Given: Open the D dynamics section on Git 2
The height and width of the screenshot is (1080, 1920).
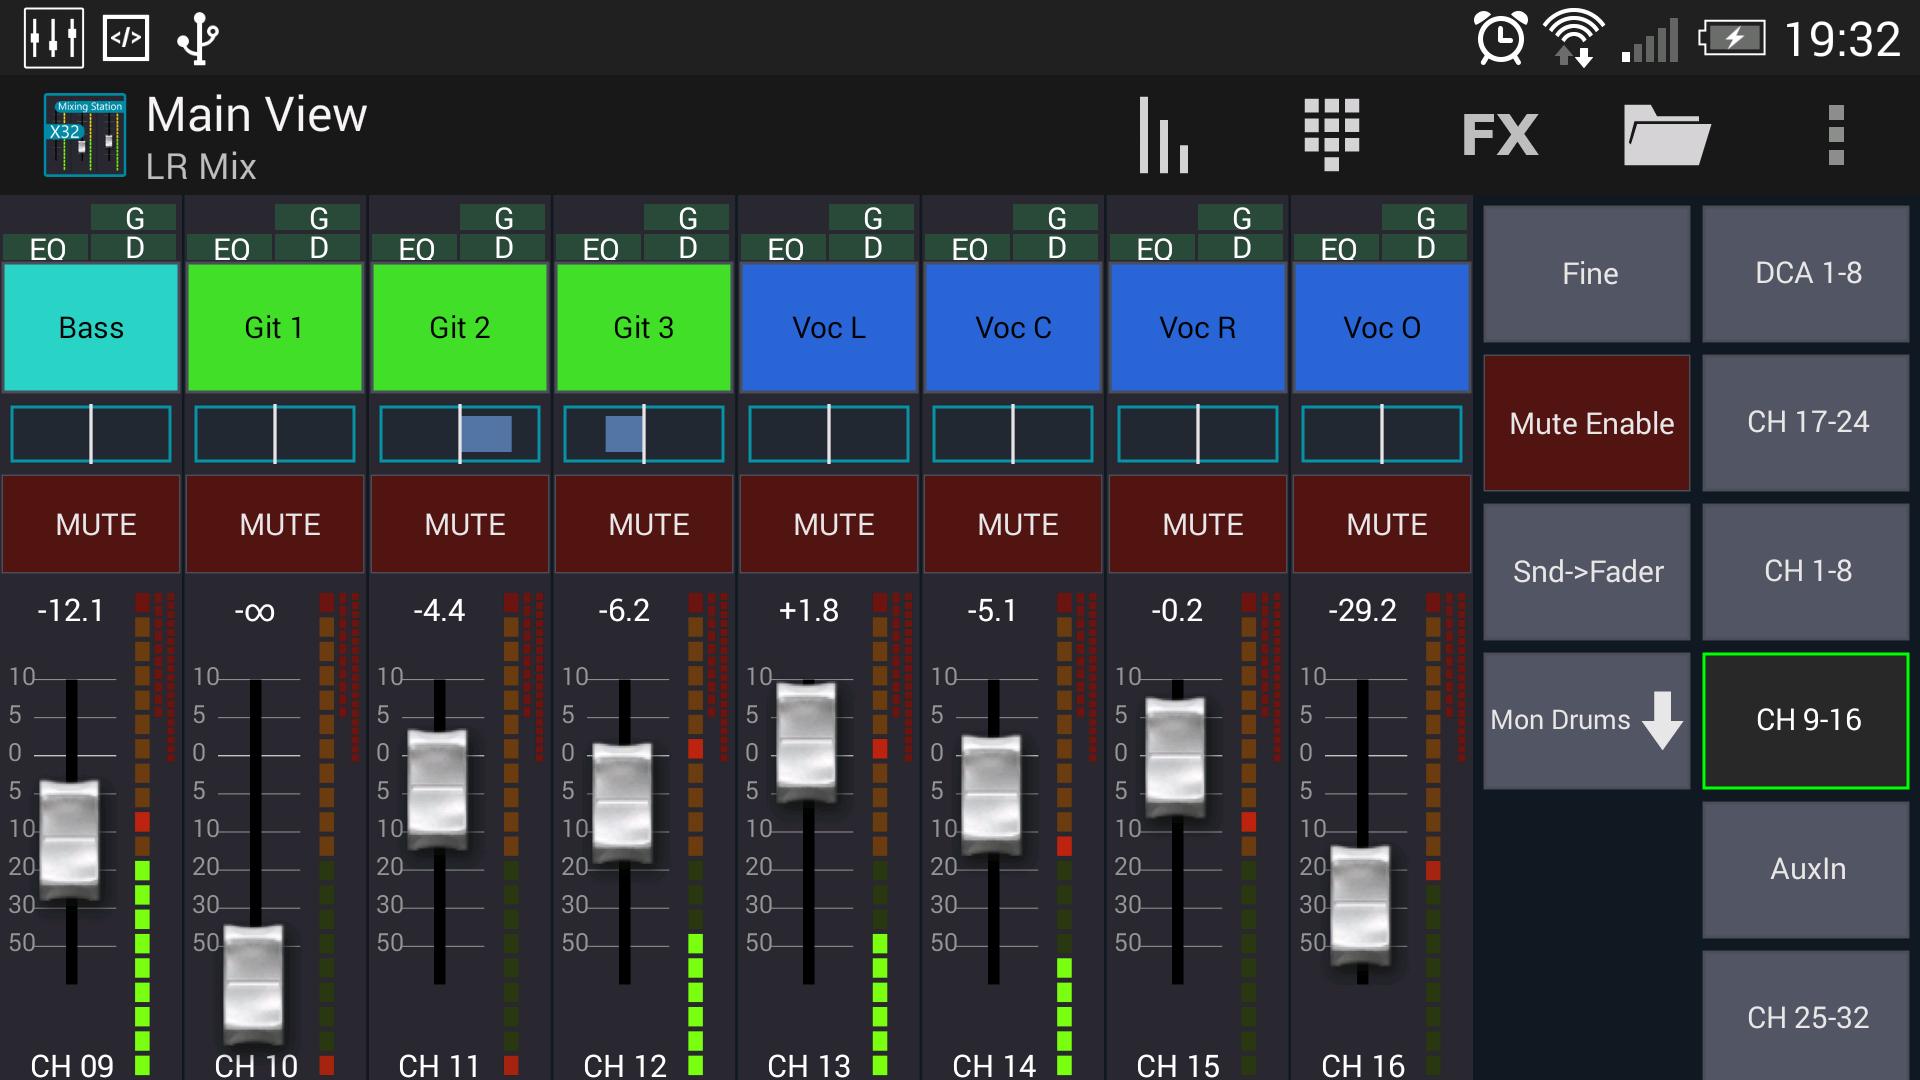Looking at the screenshot, I should 503,248.
